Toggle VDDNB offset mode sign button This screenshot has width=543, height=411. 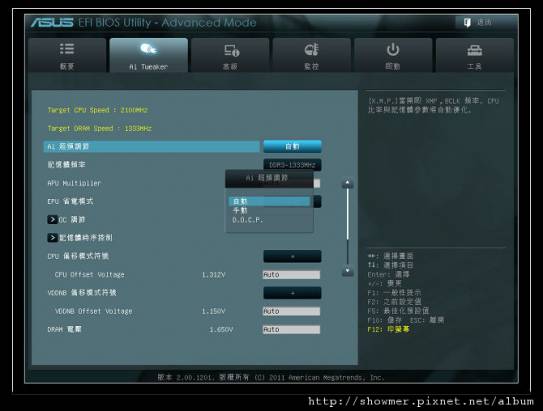point(292,293)
